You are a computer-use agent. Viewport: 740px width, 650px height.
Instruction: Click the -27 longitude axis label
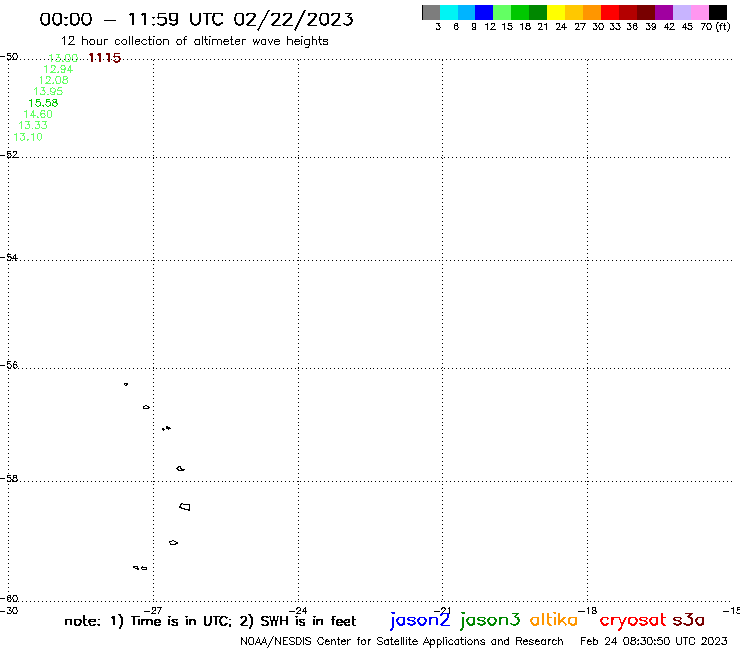tap(153, 610)
